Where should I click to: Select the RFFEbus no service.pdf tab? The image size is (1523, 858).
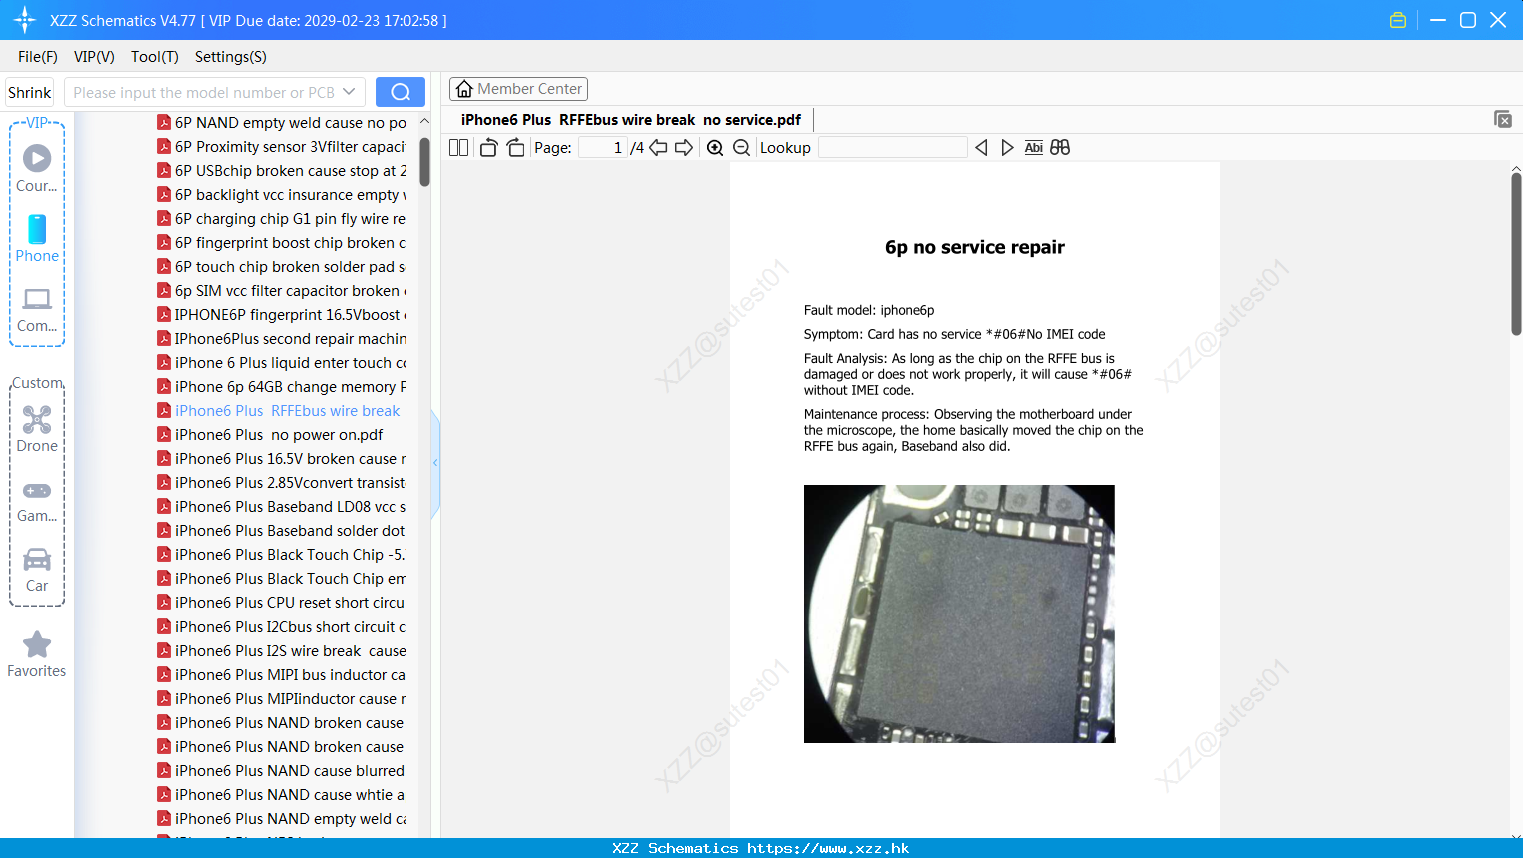pyautogui.click(x=630, y=120)
